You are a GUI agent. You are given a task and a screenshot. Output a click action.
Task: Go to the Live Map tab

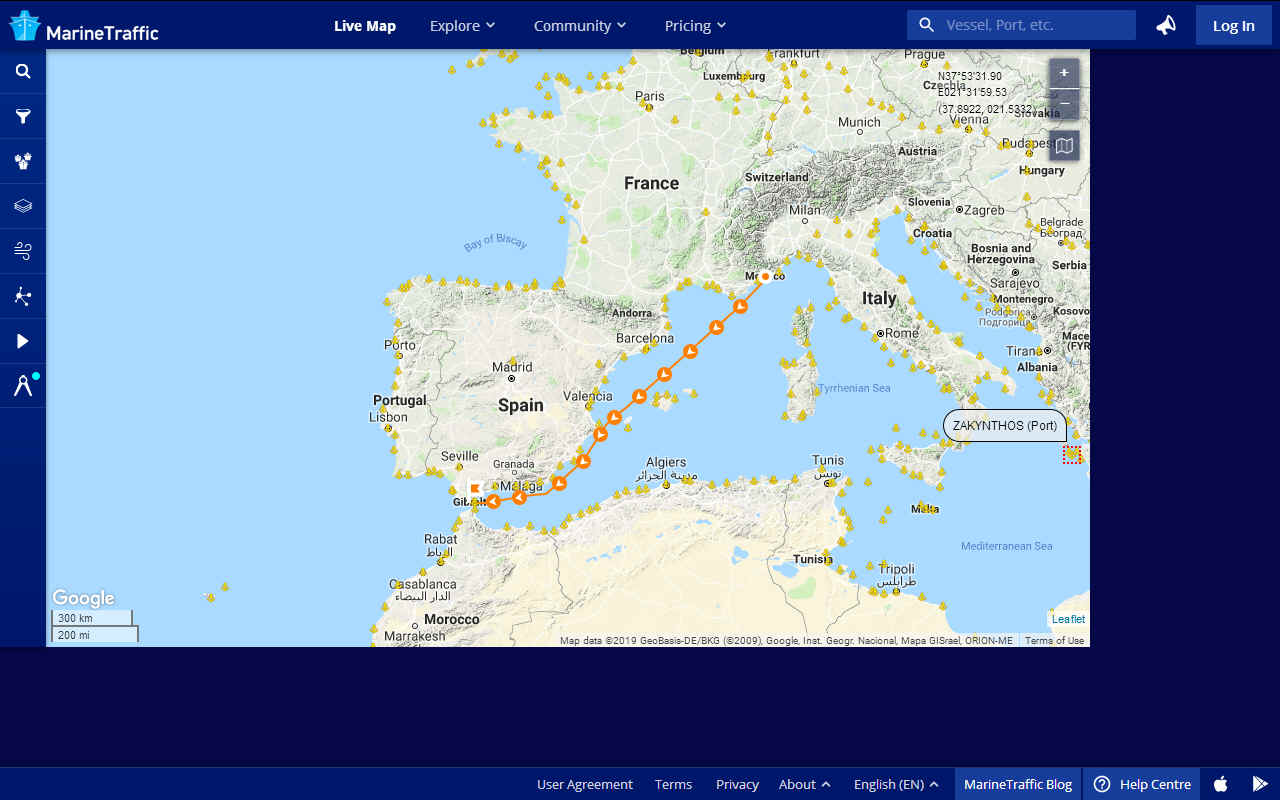tap(365, 26)
